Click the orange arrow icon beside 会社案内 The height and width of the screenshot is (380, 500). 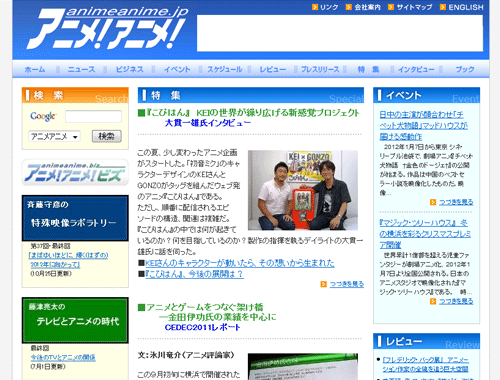click(349, 7)
